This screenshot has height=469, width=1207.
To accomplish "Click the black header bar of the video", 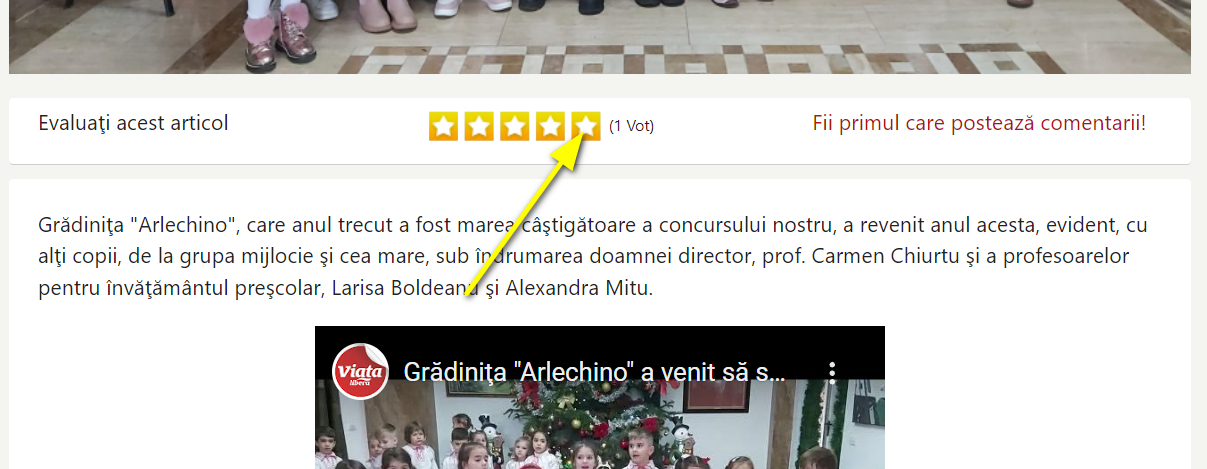I will [x=600, y=352].
